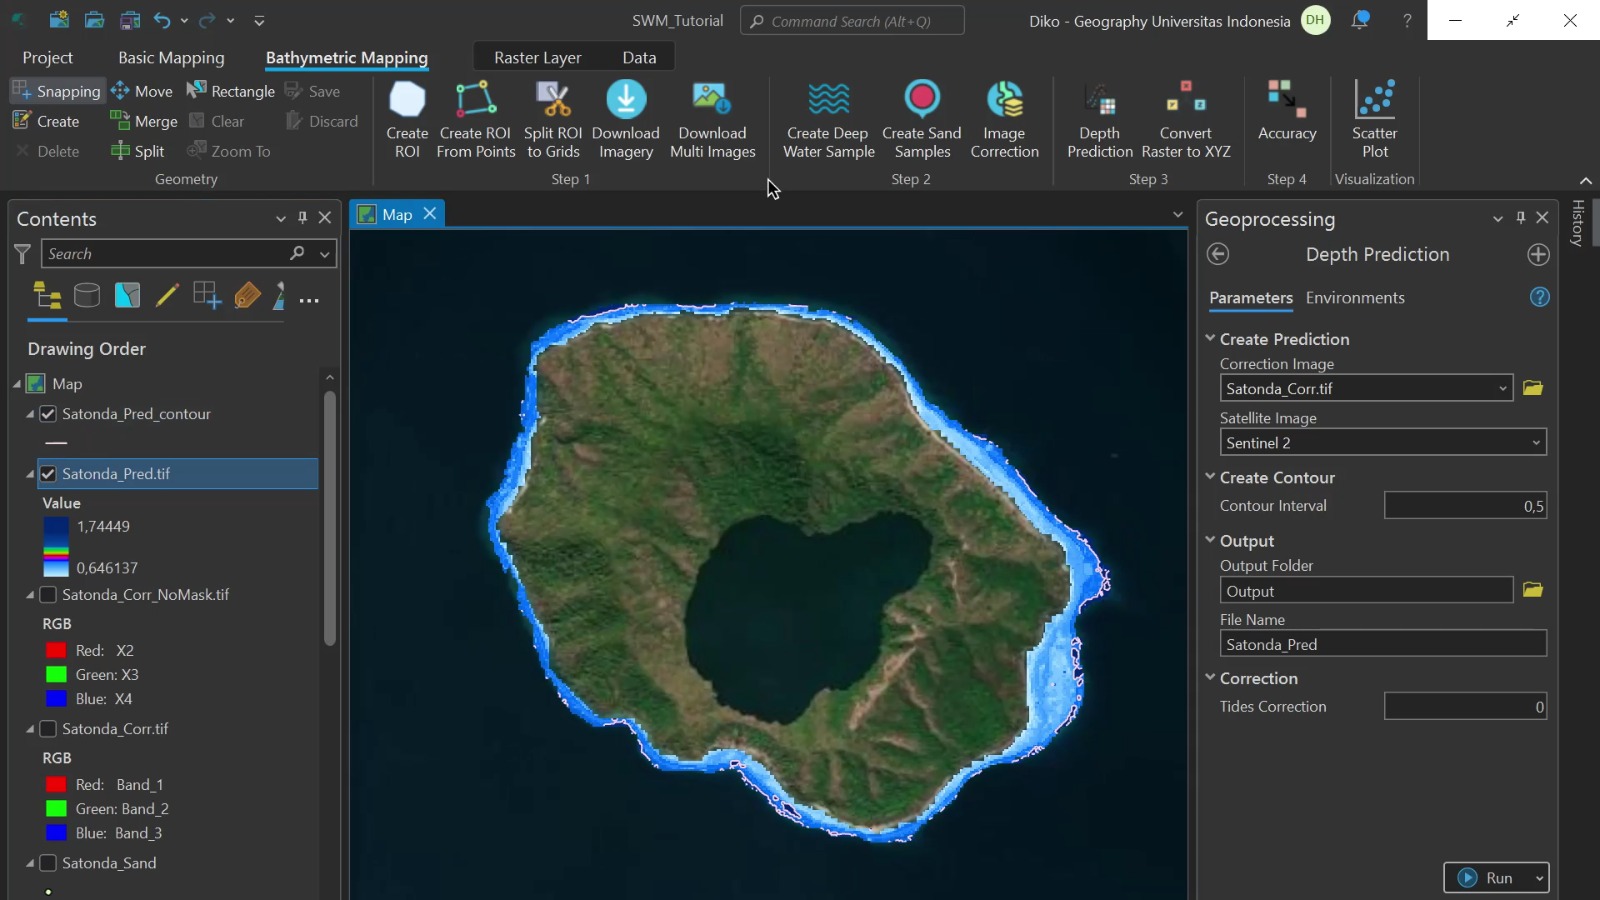Screen dimensions: 1600x900
Task: Click the geoprocessing back arrow
Action: tap(1218, 254)
